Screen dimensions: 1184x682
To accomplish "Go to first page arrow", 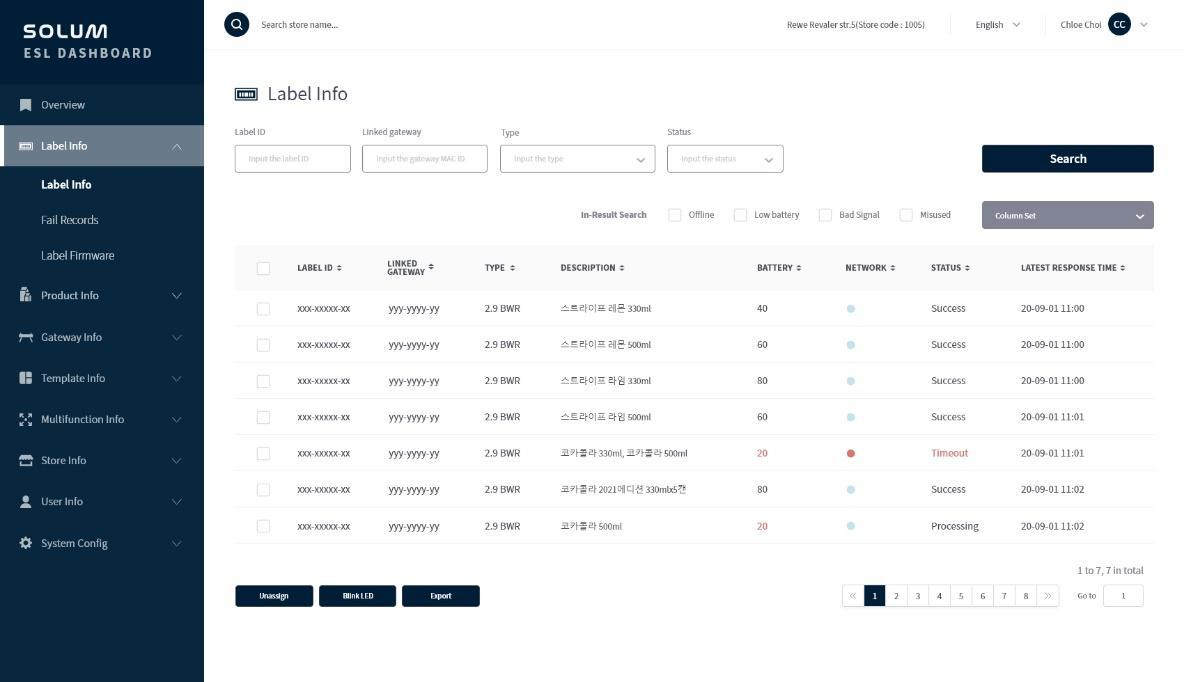I will (853, 596).
